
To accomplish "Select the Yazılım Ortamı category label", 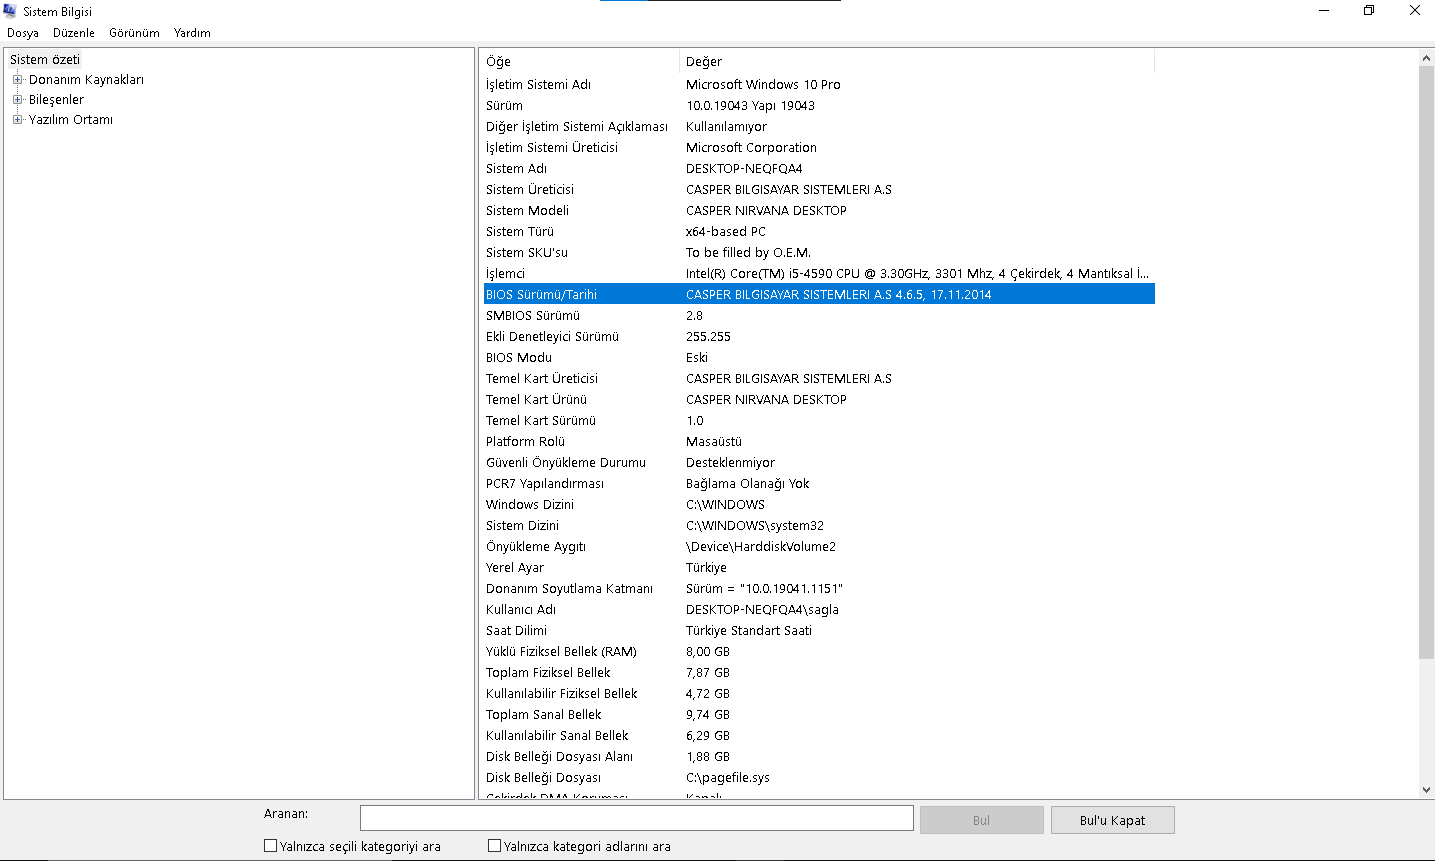I will pos(70,120).
